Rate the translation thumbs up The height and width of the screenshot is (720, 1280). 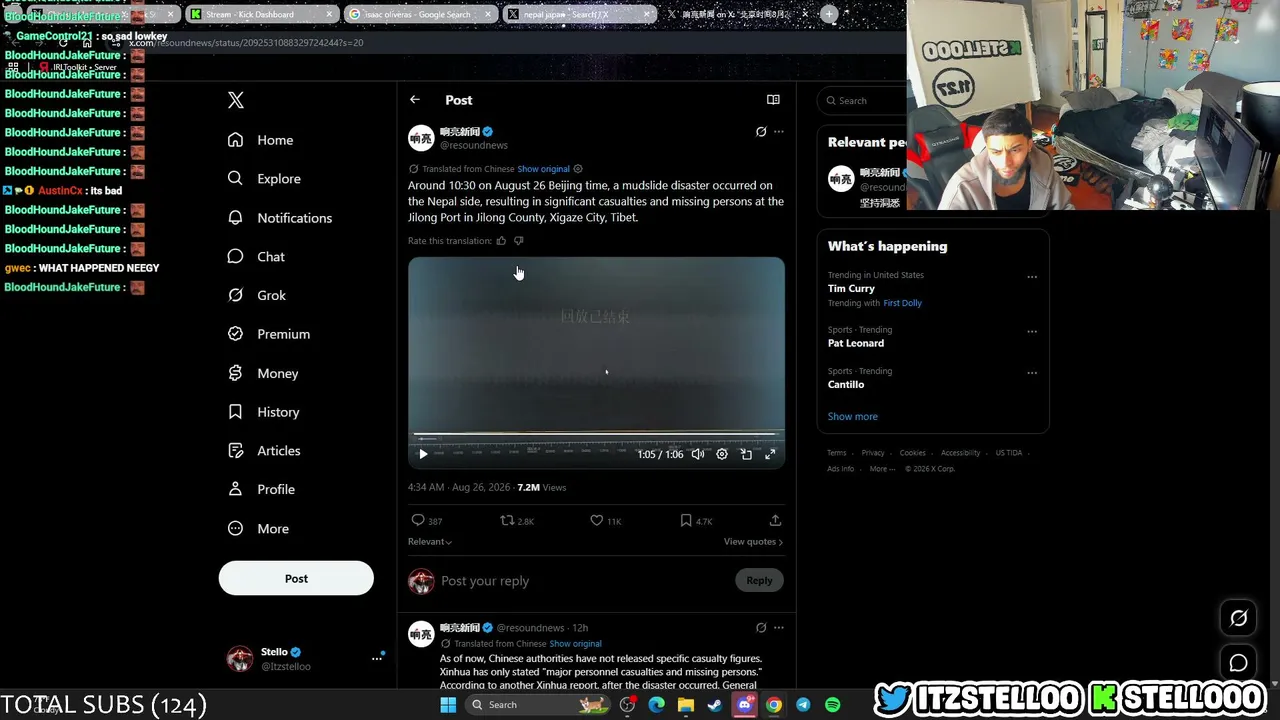(x=502, y=241)
